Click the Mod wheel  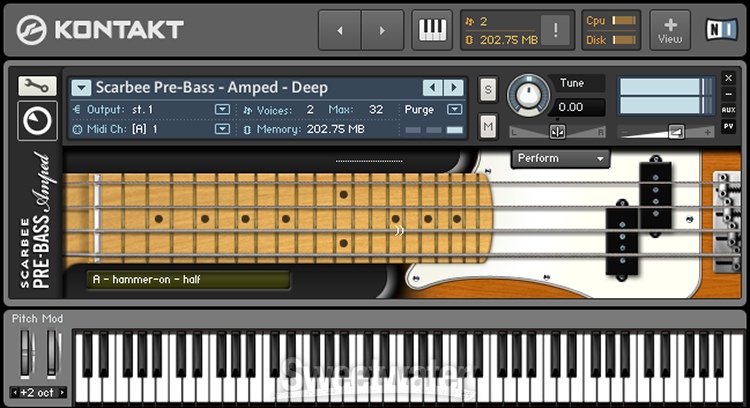tap(53, 354)
